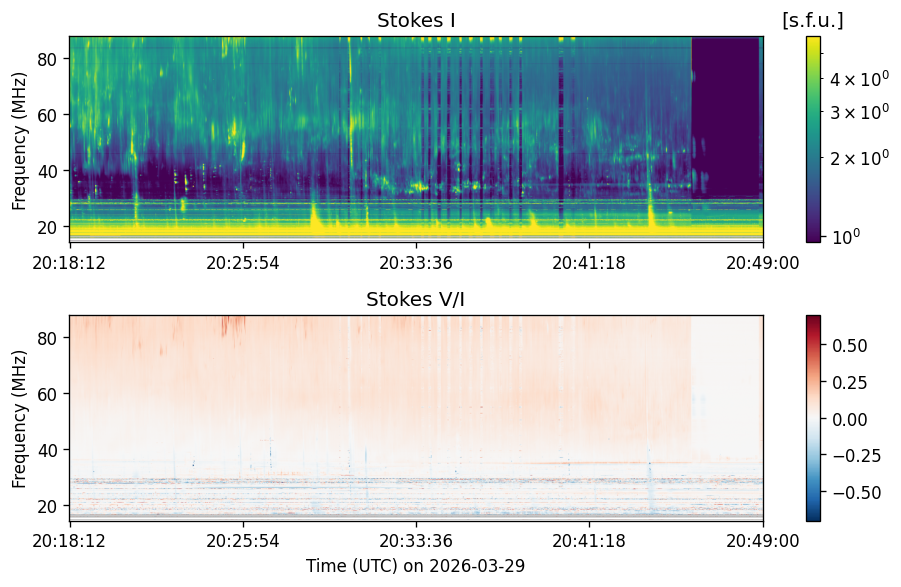Click the 60 MHz tick on Stokes I axis

(x=48, y=115)
